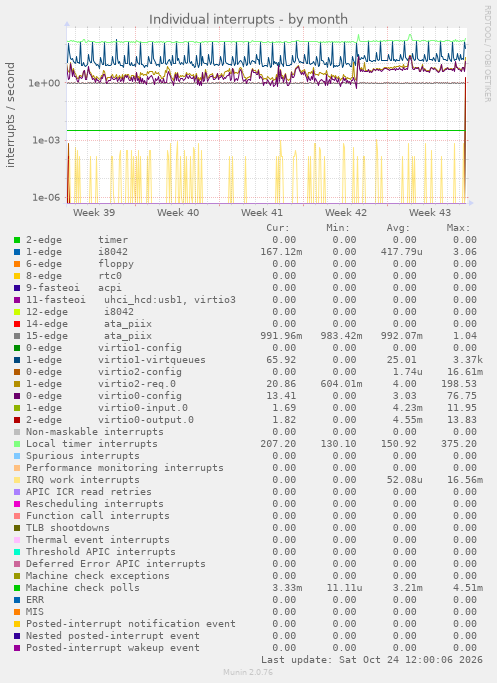Click the swatch beside virtio0-output.0

click(17, 420)
